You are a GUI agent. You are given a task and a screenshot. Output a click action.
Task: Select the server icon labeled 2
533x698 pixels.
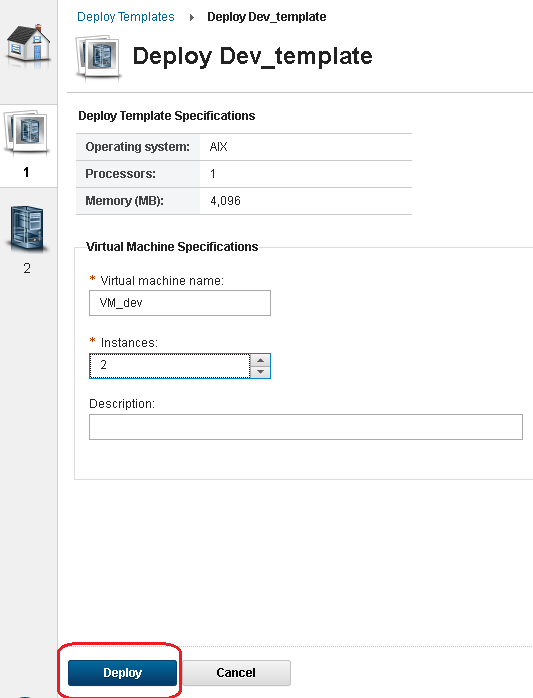(26, 228)
